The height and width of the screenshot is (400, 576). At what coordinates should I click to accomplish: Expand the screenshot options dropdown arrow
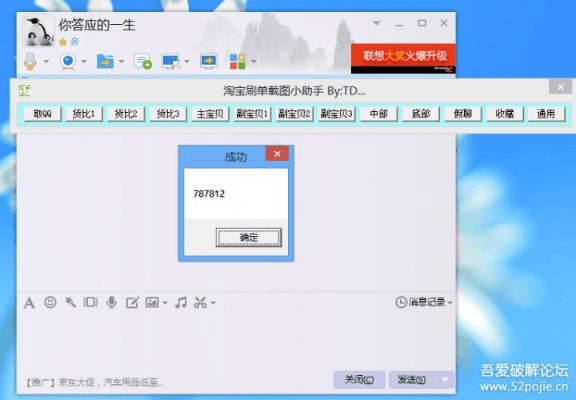(213, 303)
